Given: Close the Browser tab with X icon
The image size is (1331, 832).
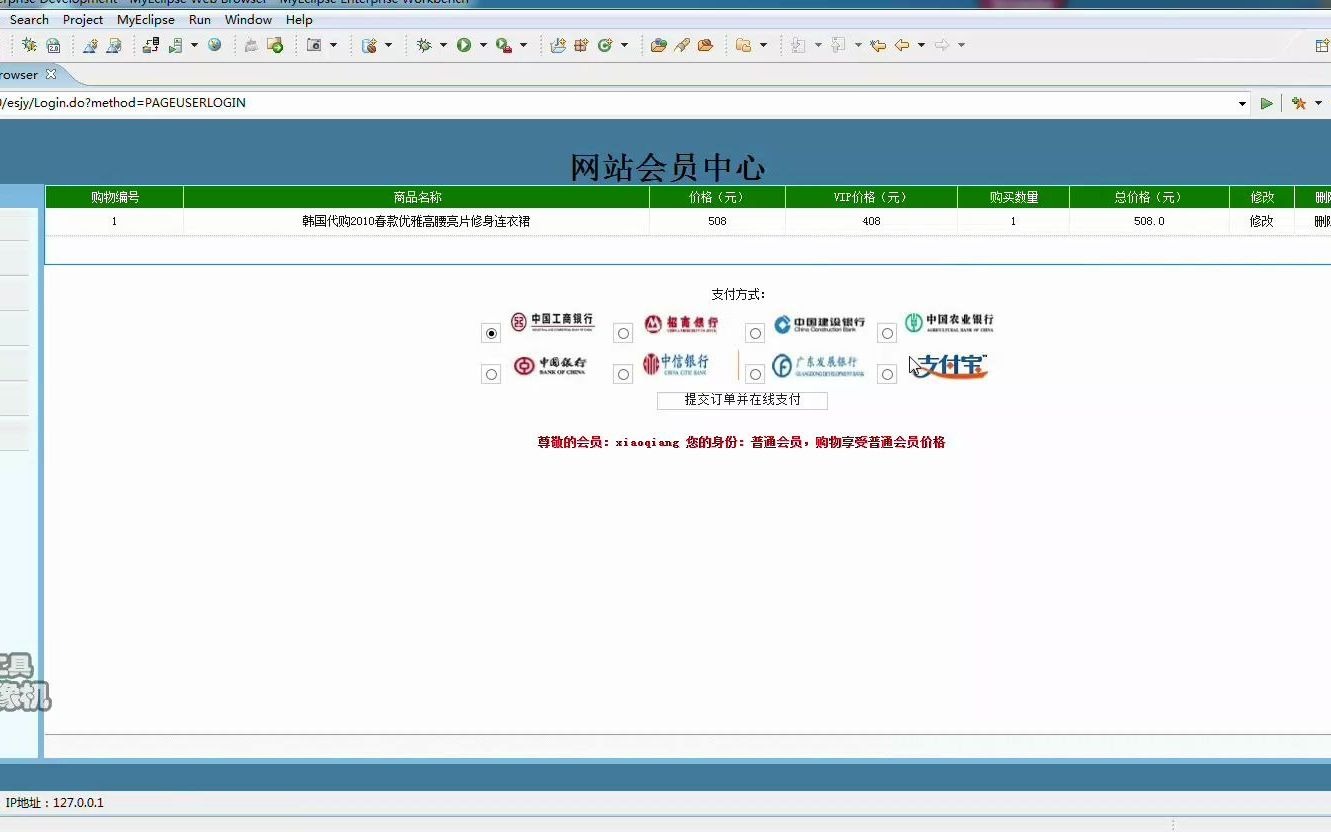Looking at the screenshot, I should pos(51,74).
